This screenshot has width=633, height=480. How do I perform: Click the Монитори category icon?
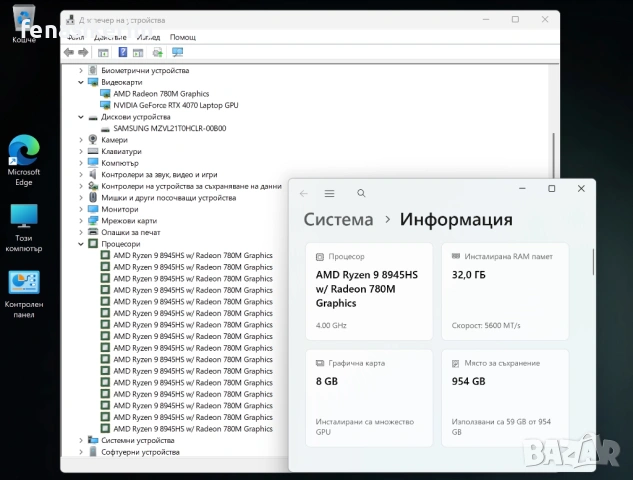point(93,209)
